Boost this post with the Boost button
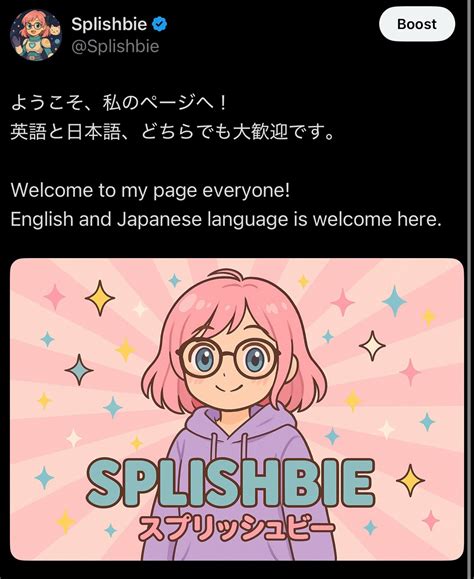474x579 pixels. click(x=417, y=24)
